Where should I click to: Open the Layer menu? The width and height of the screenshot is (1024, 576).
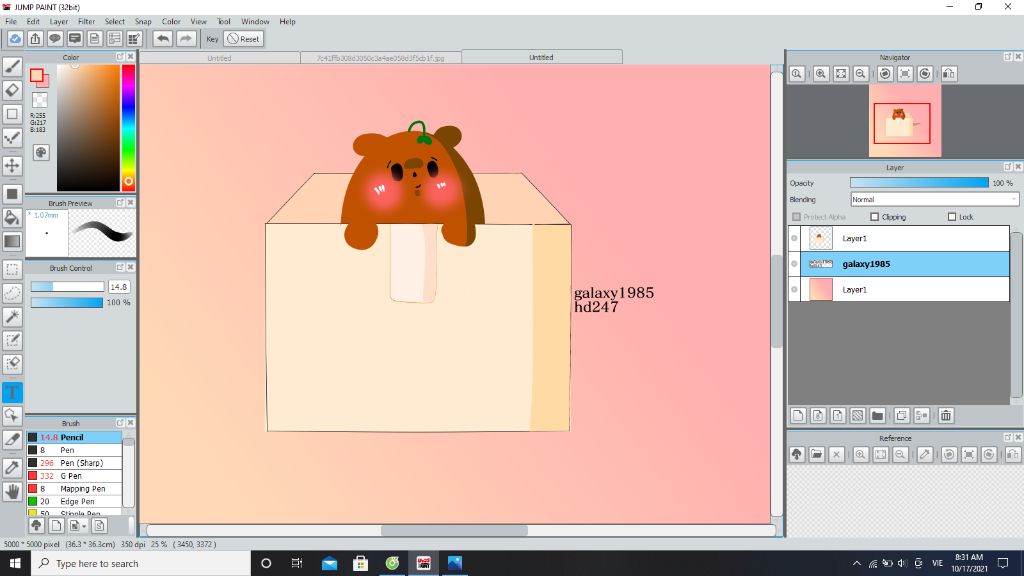59,22
